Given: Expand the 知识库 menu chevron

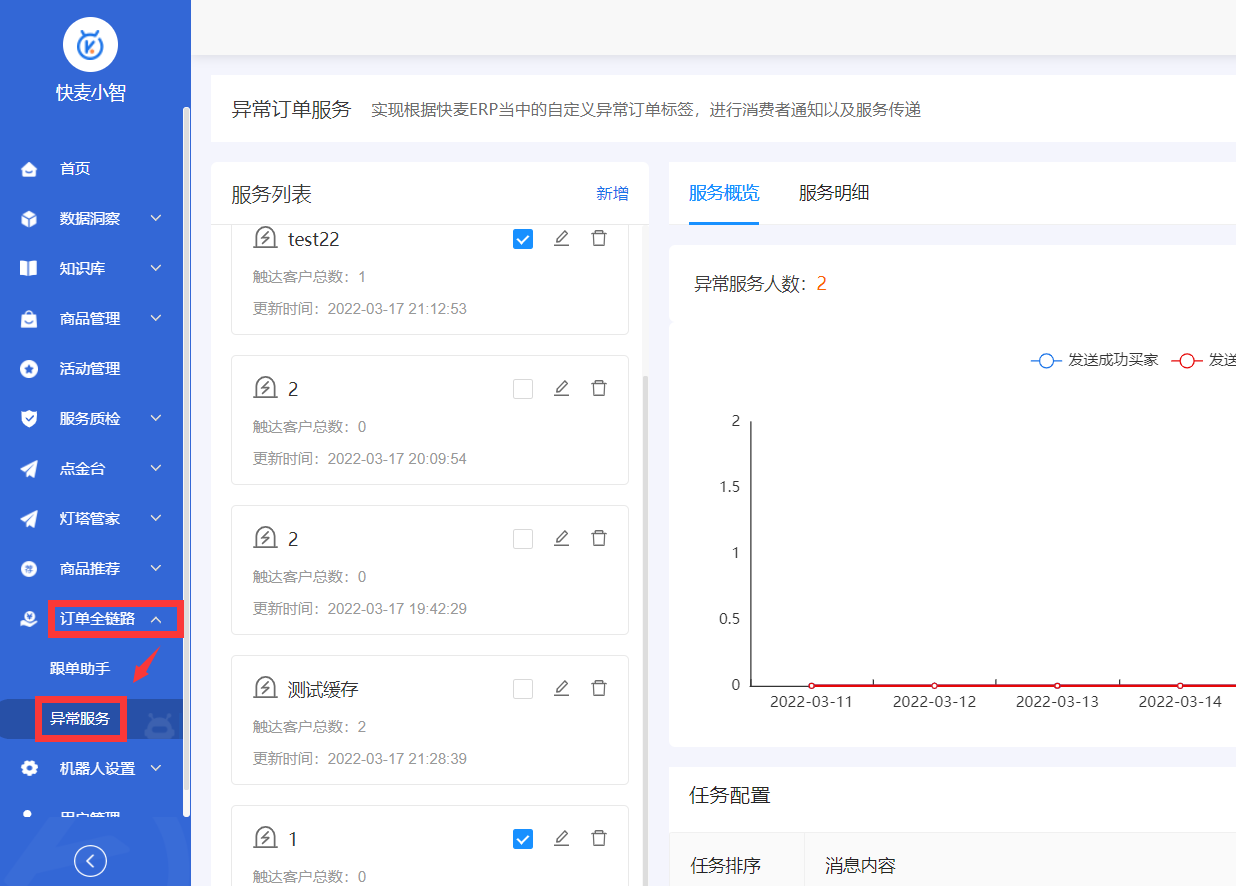Looking at the screenshot, I should (x=156, y=268).
